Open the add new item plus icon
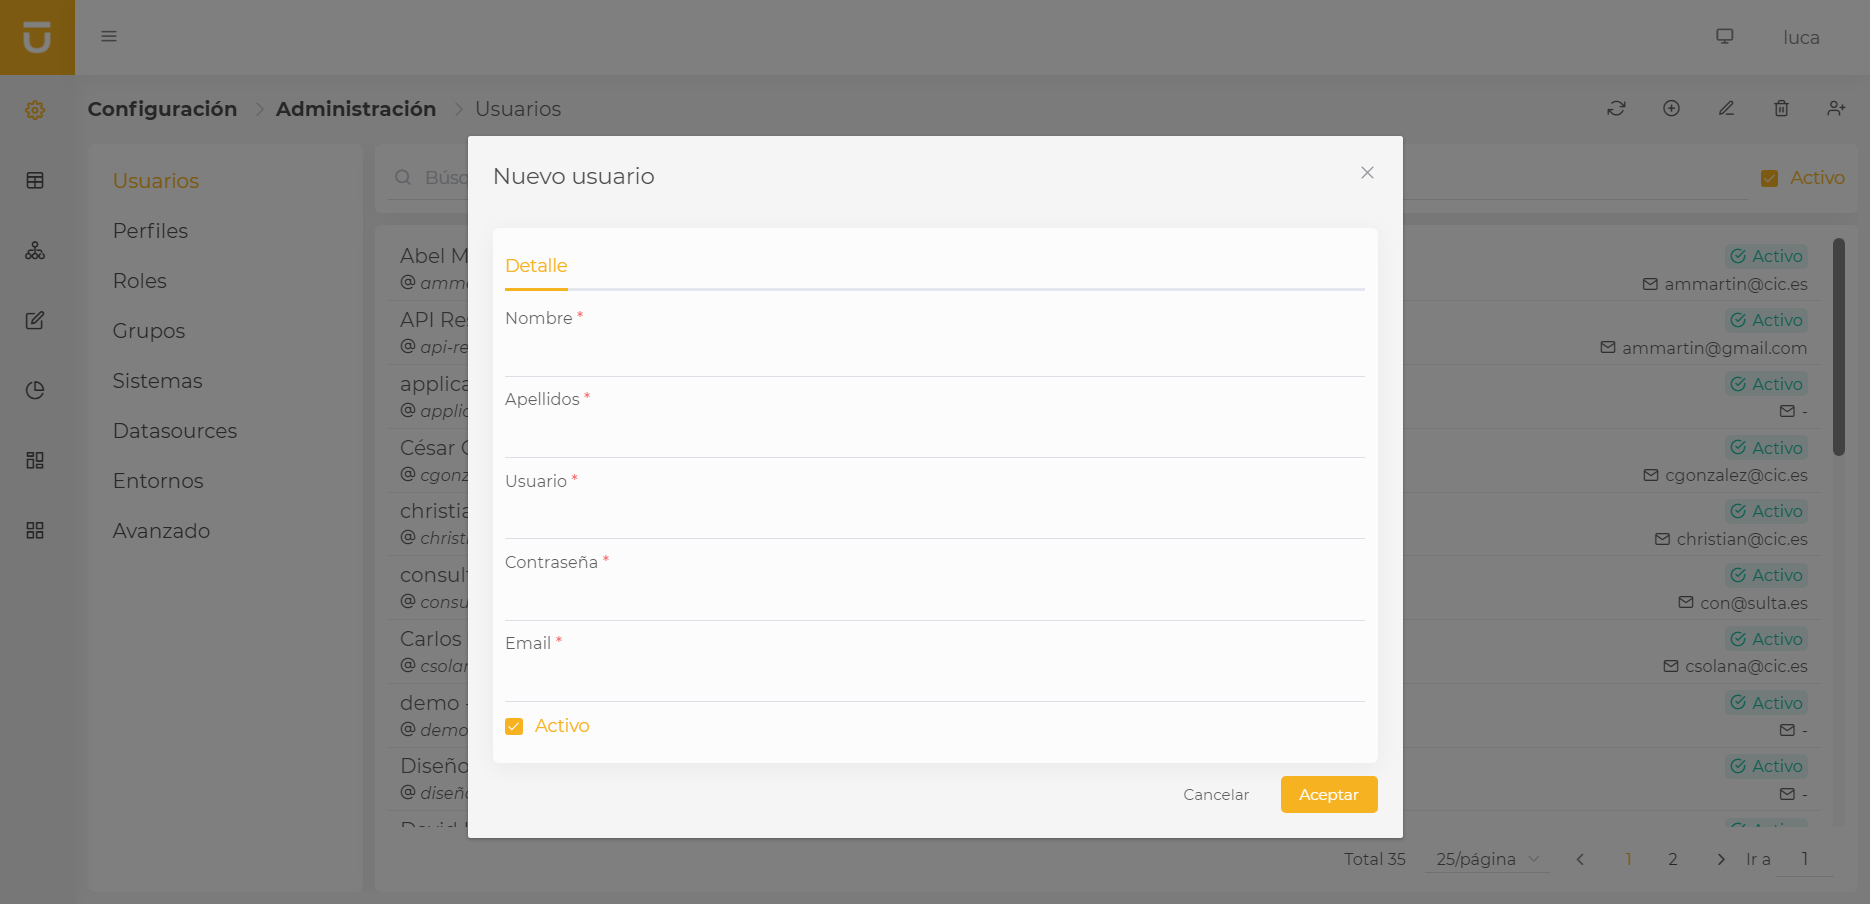Image resolution: width=1870 pixels, height=904 pixels. coord(1671,108)
